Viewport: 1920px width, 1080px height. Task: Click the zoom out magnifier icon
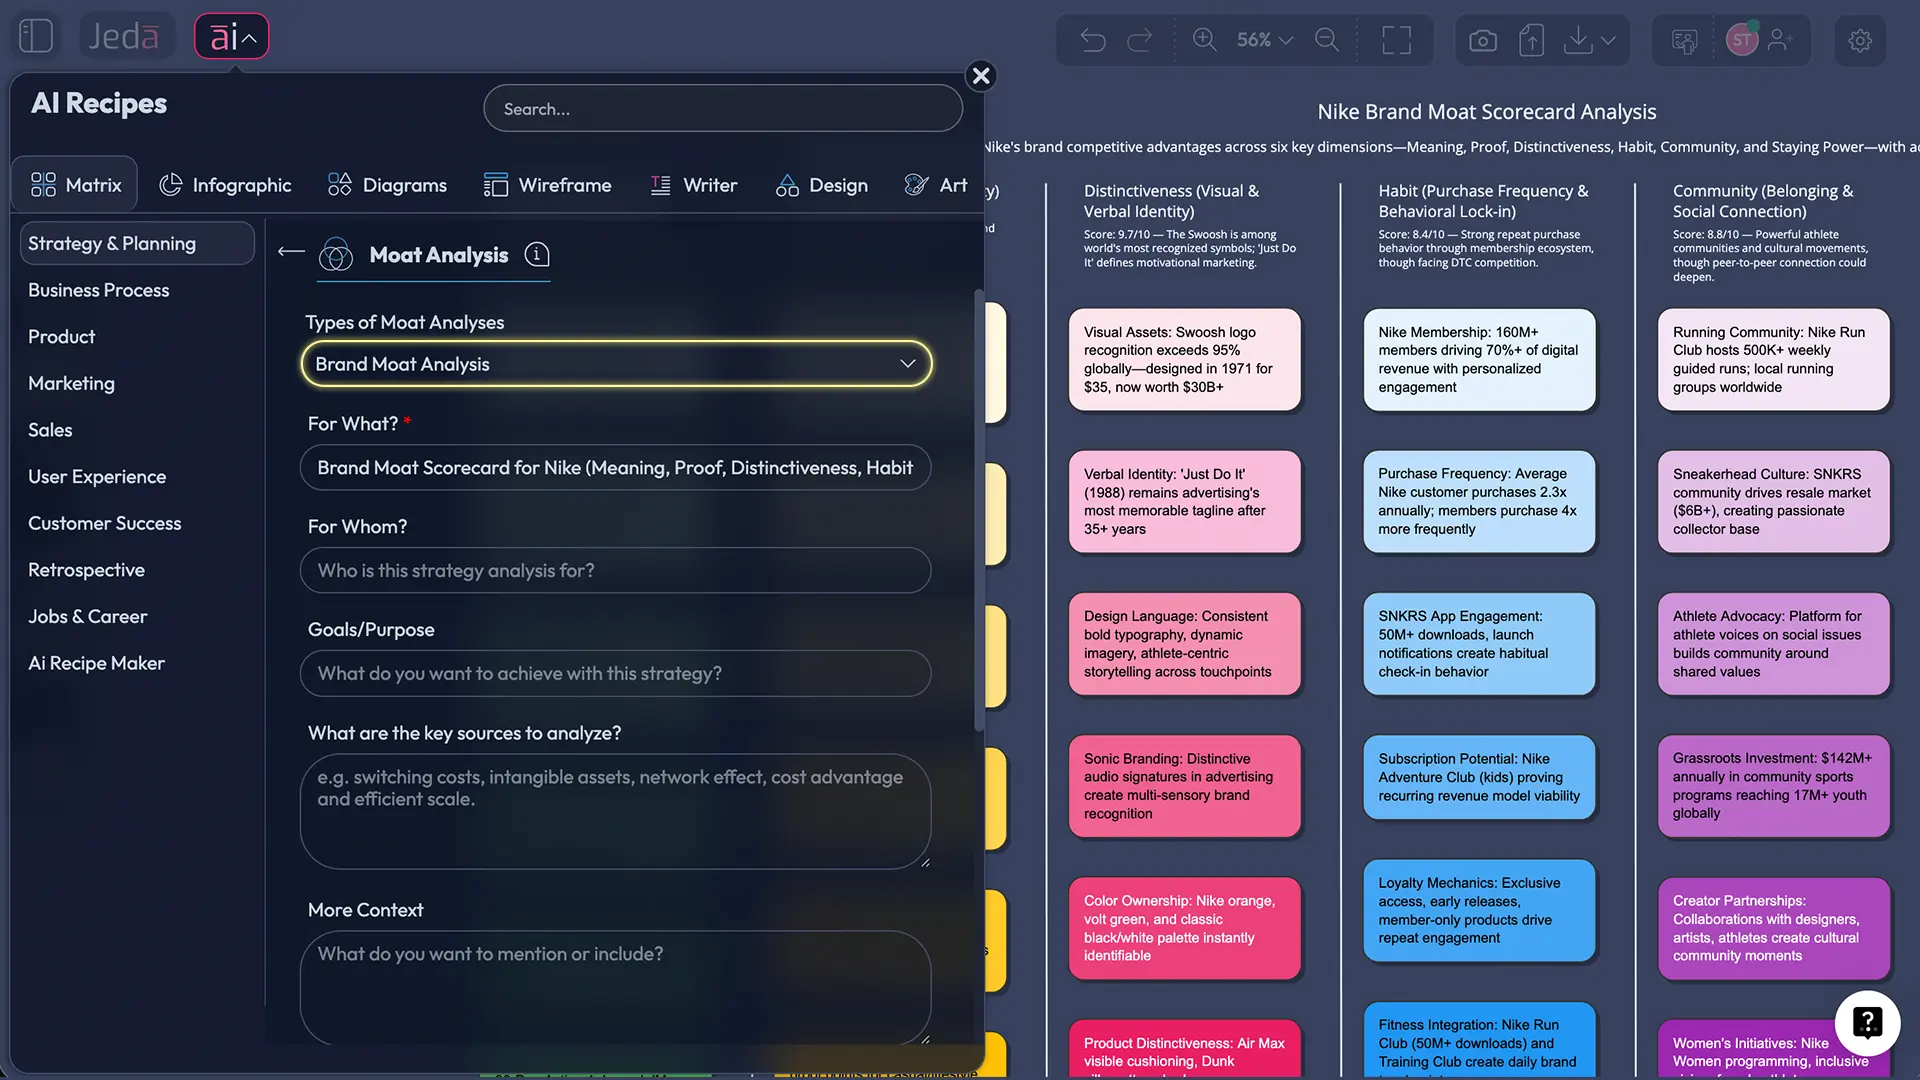click(1326, 40)
